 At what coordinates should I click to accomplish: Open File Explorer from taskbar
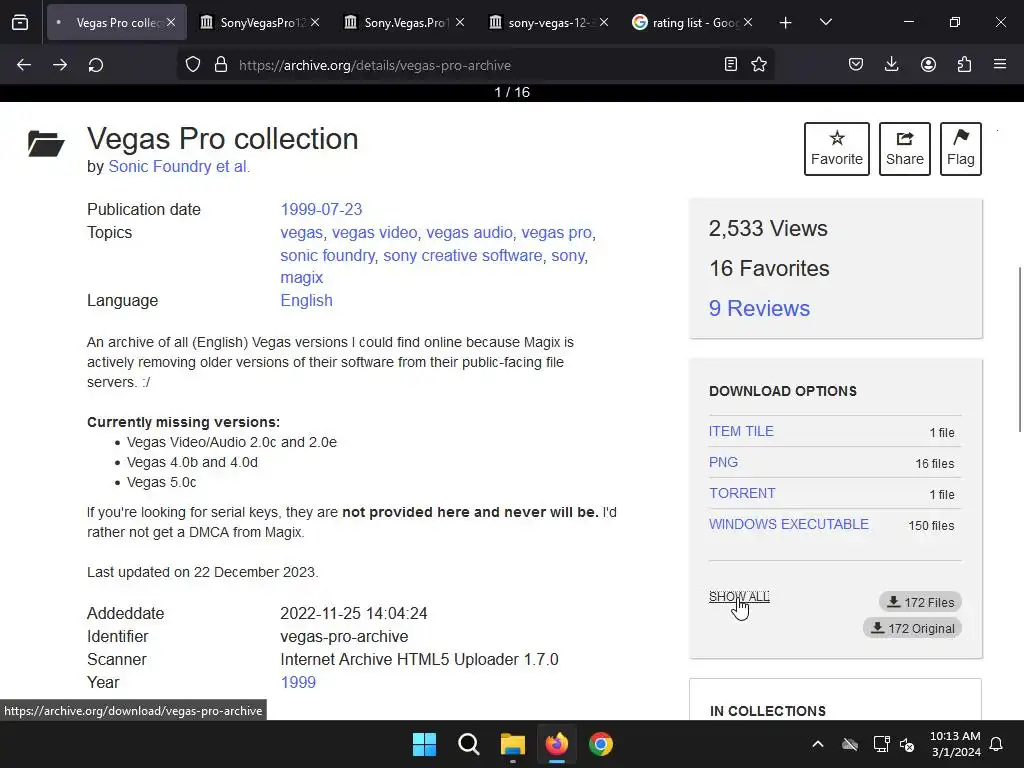[x=513, y=744]
